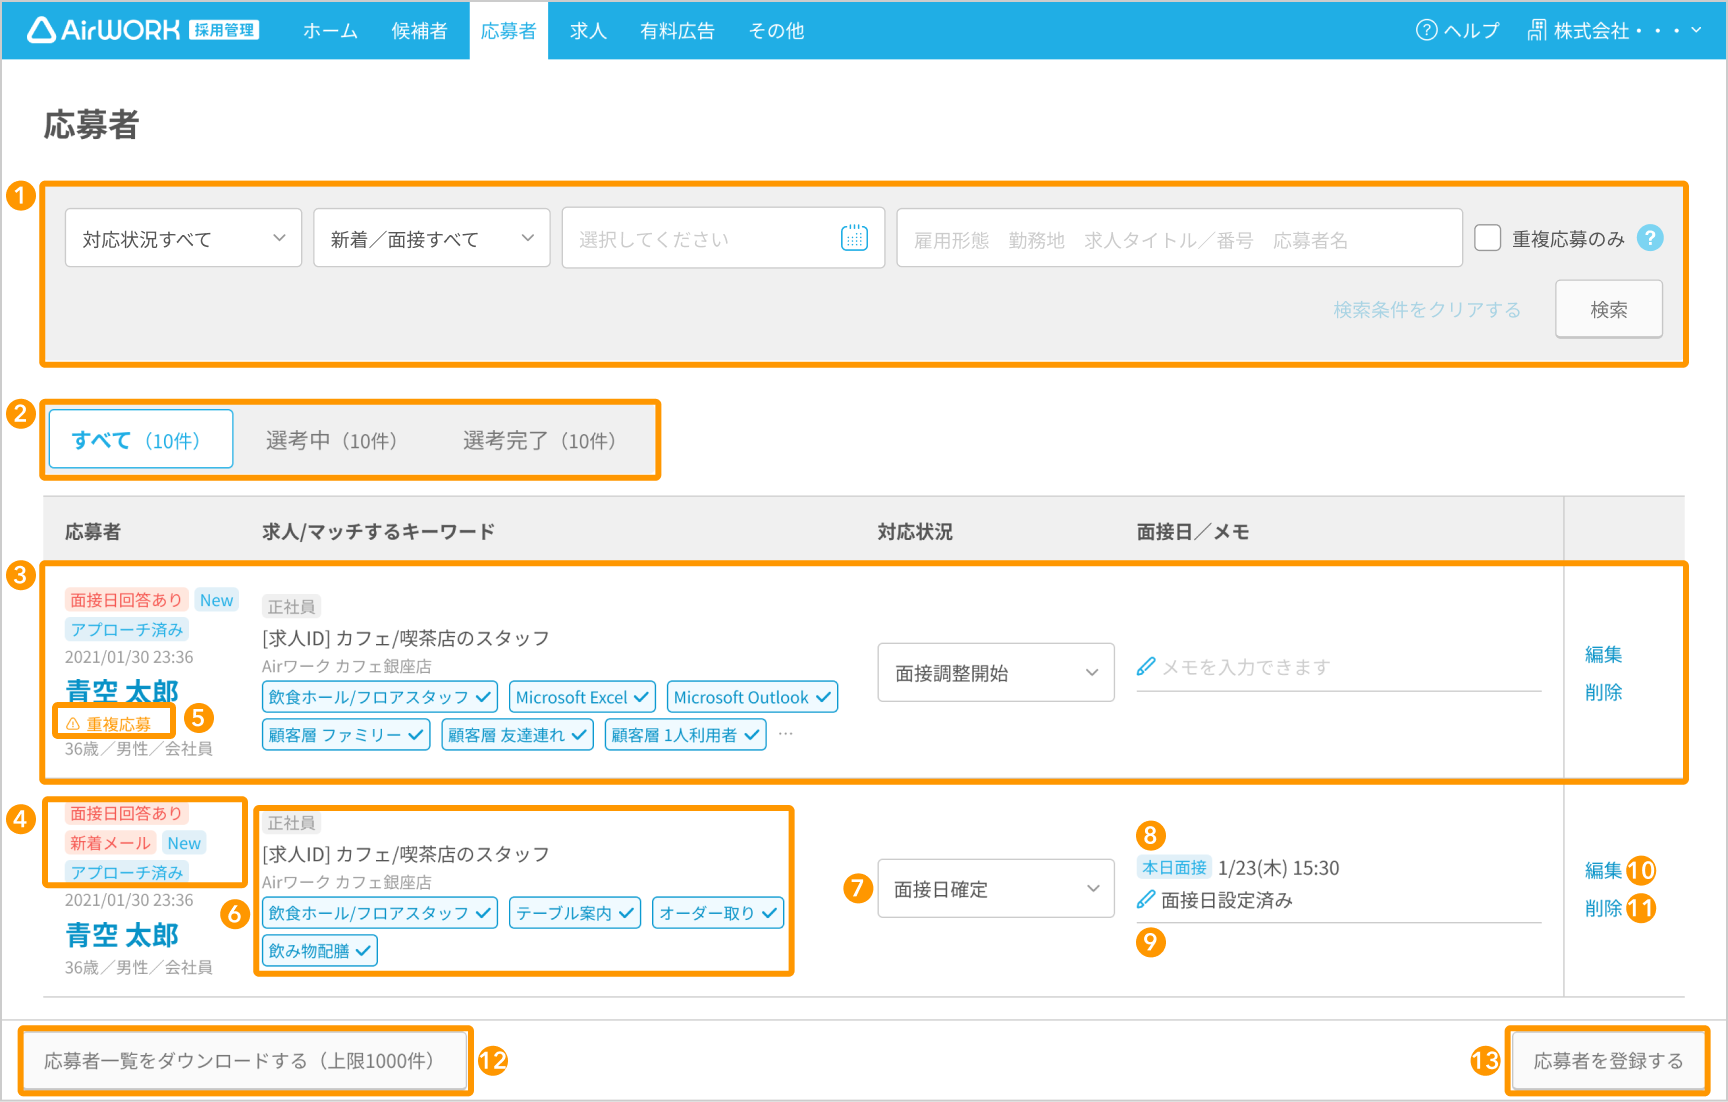This screenshot has width=1728, height=1102.
Task: Open the 有料広告 menu
Action: click(x=677, y=30)
